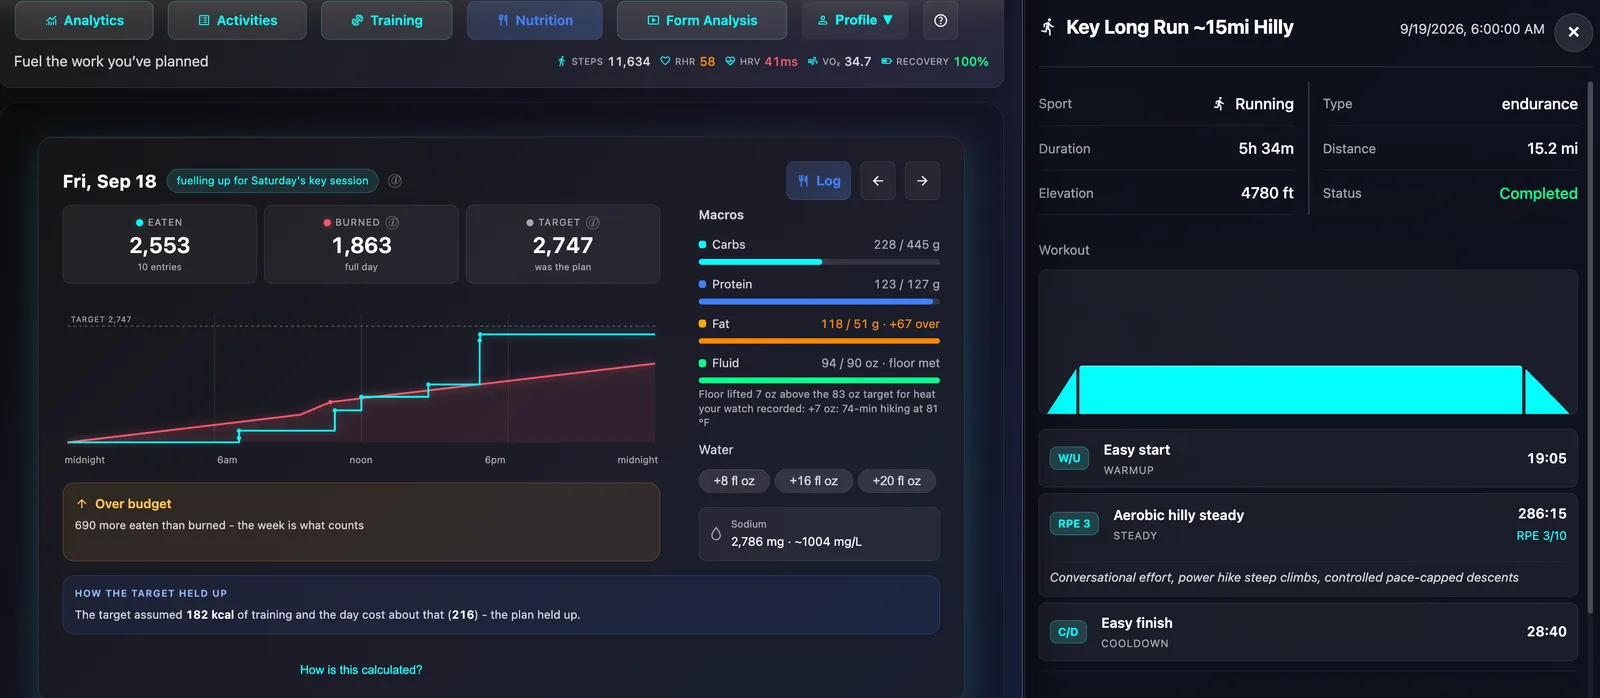Select the Easy start warmup row
This screenshot has height=698, width=1600.
1308,459
